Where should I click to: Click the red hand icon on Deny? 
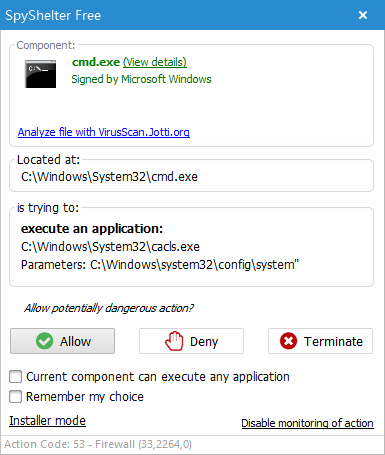(174, 341)
